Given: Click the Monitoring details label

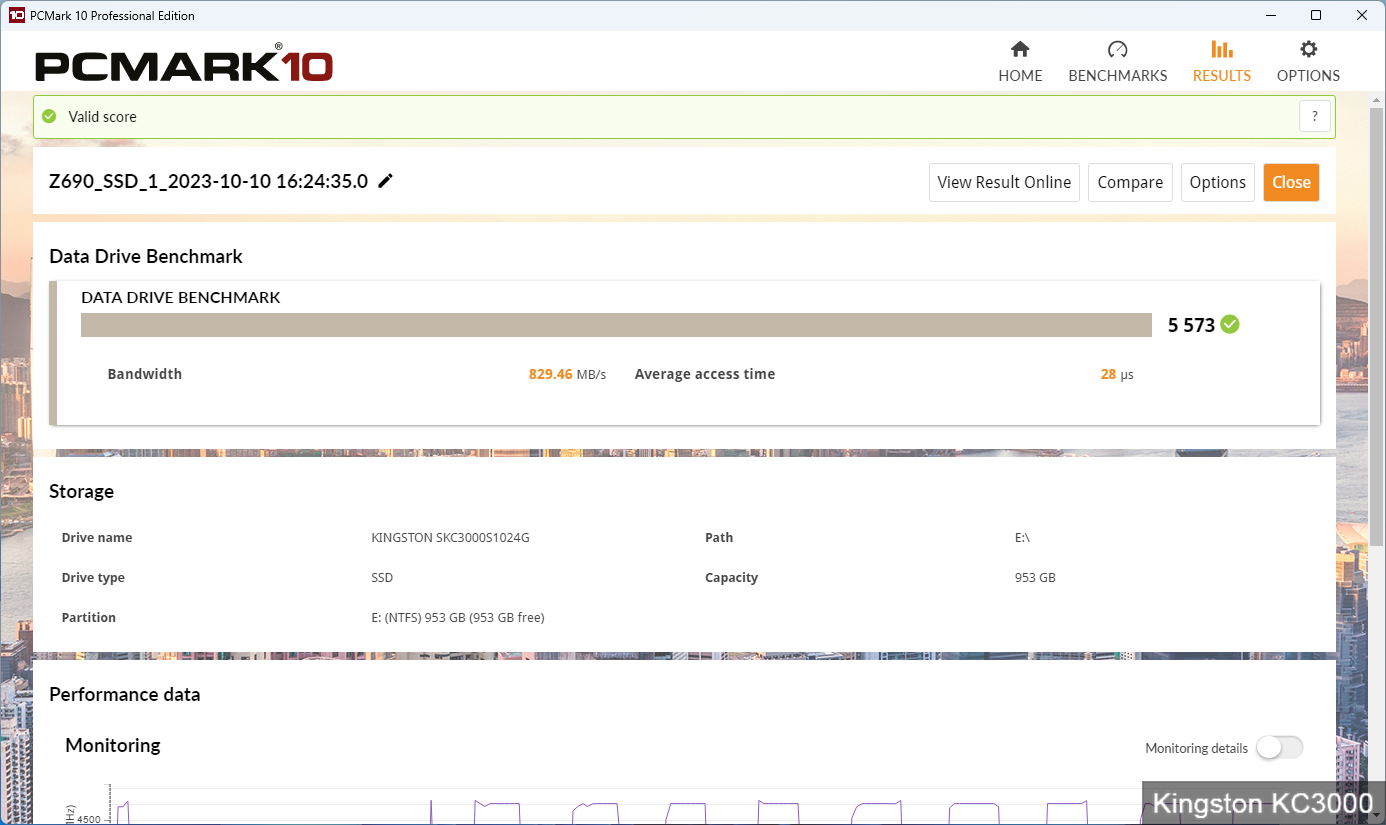Looking at the screenshot, I should (x=1196, y=748).
